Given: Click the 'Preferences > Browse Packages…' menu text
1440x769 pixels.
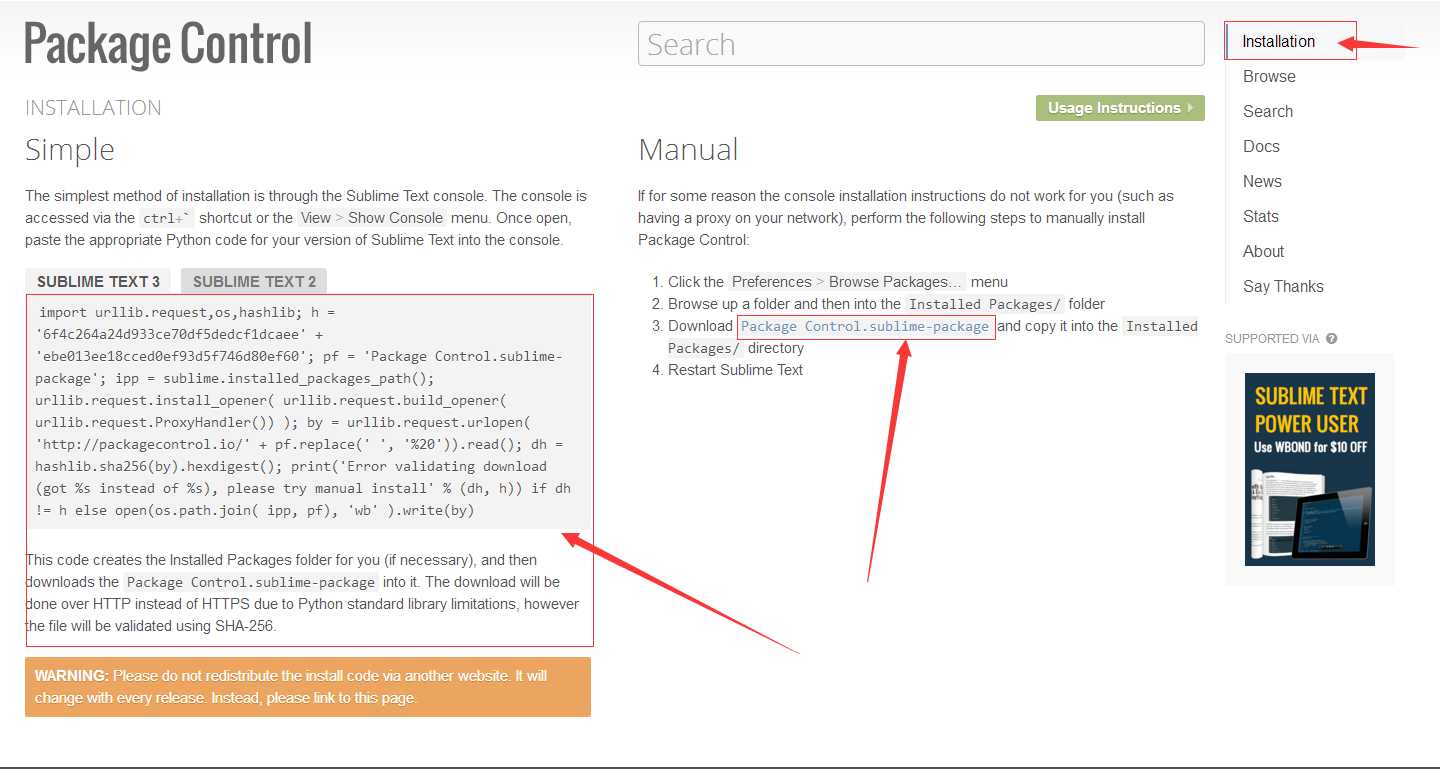Looking at the screenshot, I should 847,282.
